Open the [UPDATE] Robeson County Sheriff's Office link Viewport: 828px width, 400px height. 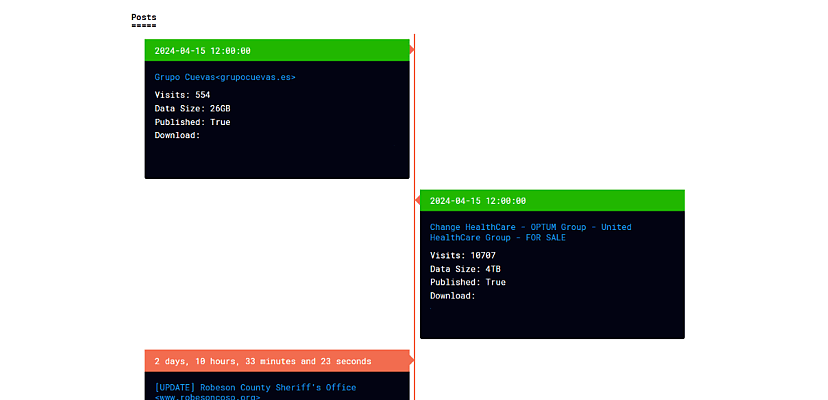point(255,392)
